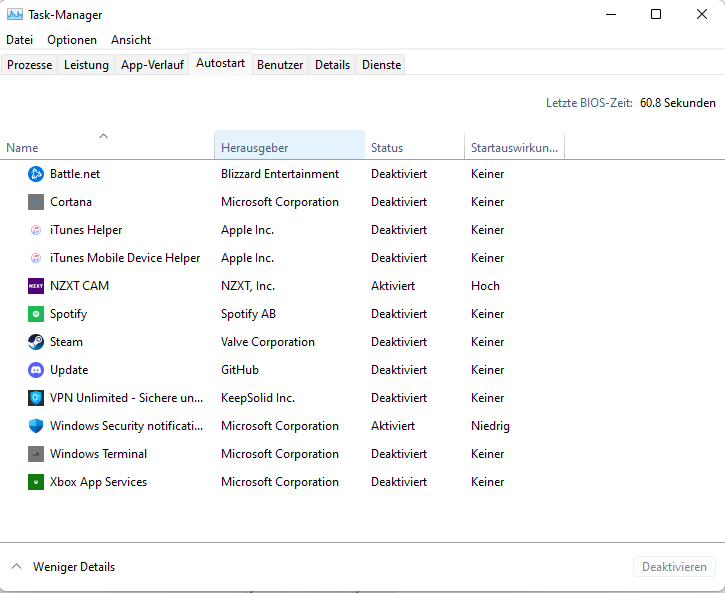Select the Windows Security notification name
The width and height of the screenshot is (725, 593).
pyautogui.click(x=126, y=426)
